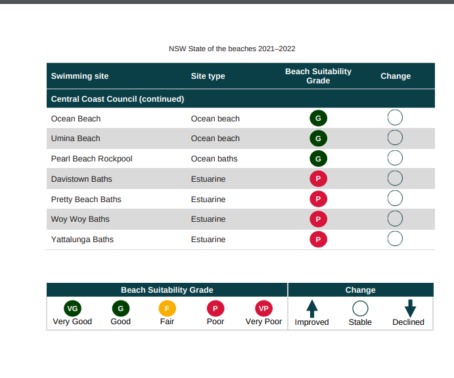Click the 'Poor' legend label
Viewport: 454px width, 378px height.
(215, 321)
